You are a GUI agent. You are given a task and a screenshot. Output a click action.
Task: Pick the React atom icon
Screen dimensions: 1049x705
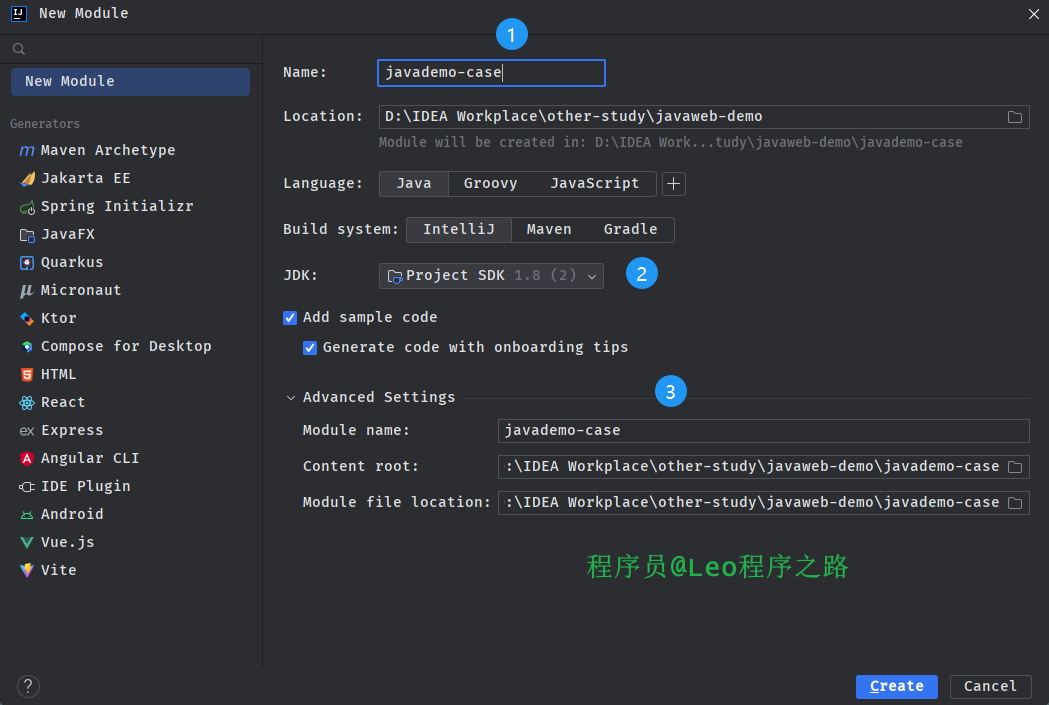(26, 403)
